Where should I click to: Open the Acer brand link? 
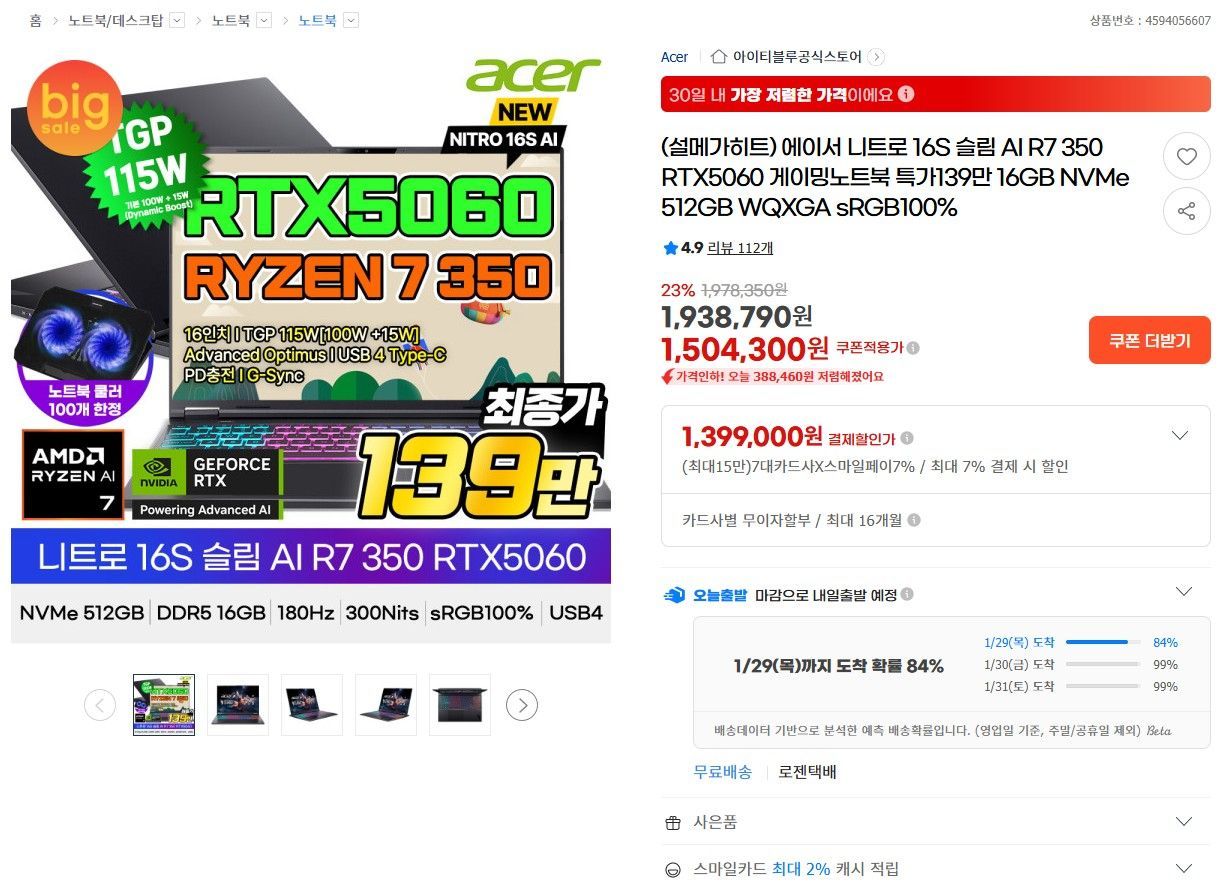click(x=674, y=57)
